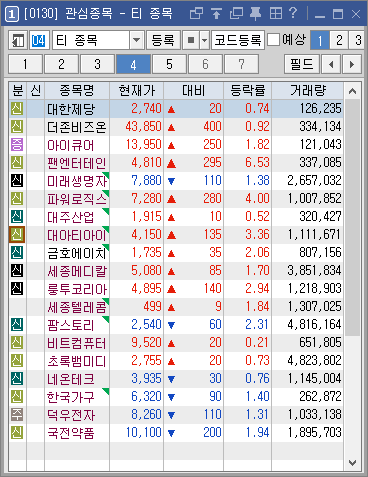Click the boxed 신 icon beside 대아티아이

(x=17, y=235)
